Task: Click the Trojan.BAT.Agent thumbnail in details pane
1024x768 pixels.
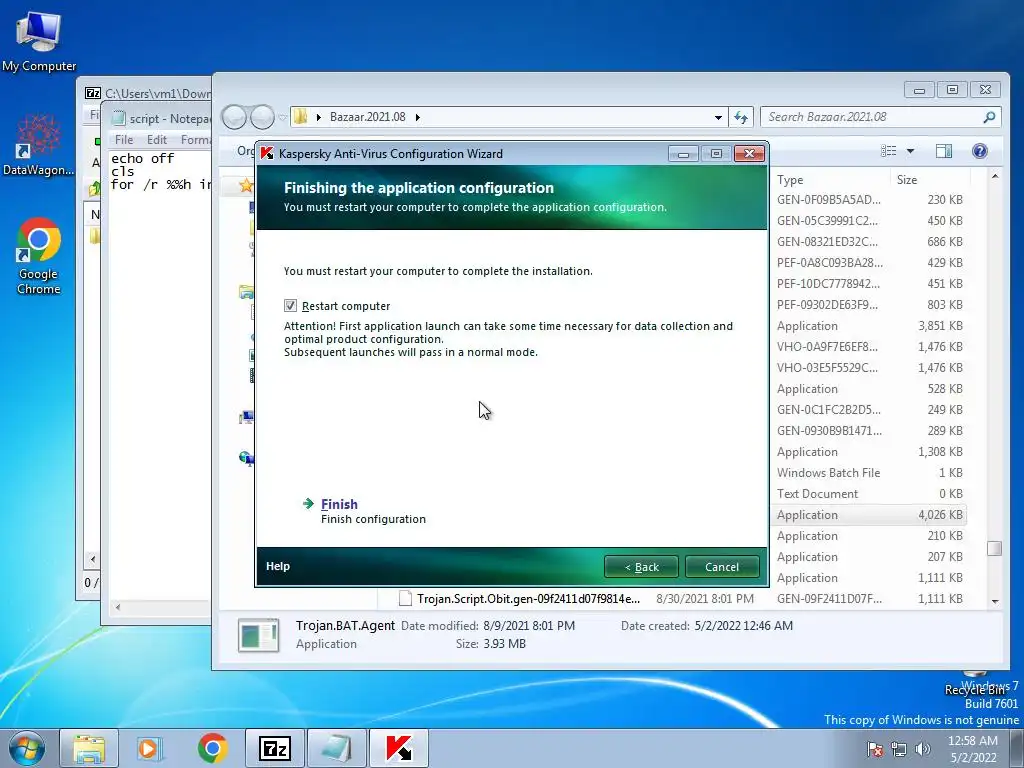Action: coord(259,635)
